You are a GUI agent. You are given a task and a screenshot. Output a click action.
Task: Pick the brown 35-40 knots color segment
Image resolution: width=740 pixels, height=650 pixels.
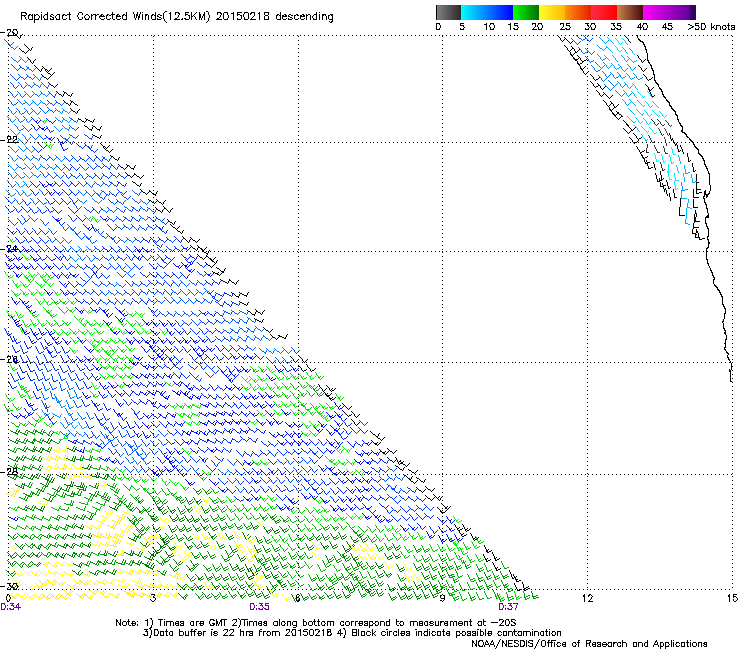pyautogui.click(x=630, y=12)
